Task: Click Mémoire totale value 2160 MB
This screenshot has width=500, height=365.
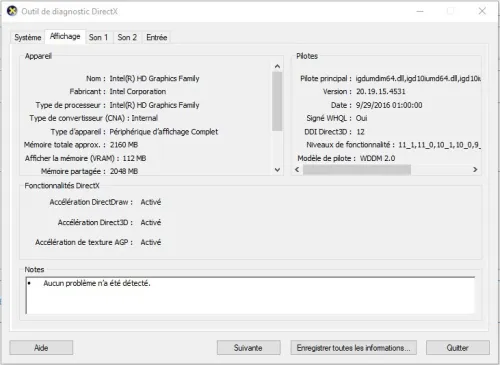Action: tap(124, 145)
